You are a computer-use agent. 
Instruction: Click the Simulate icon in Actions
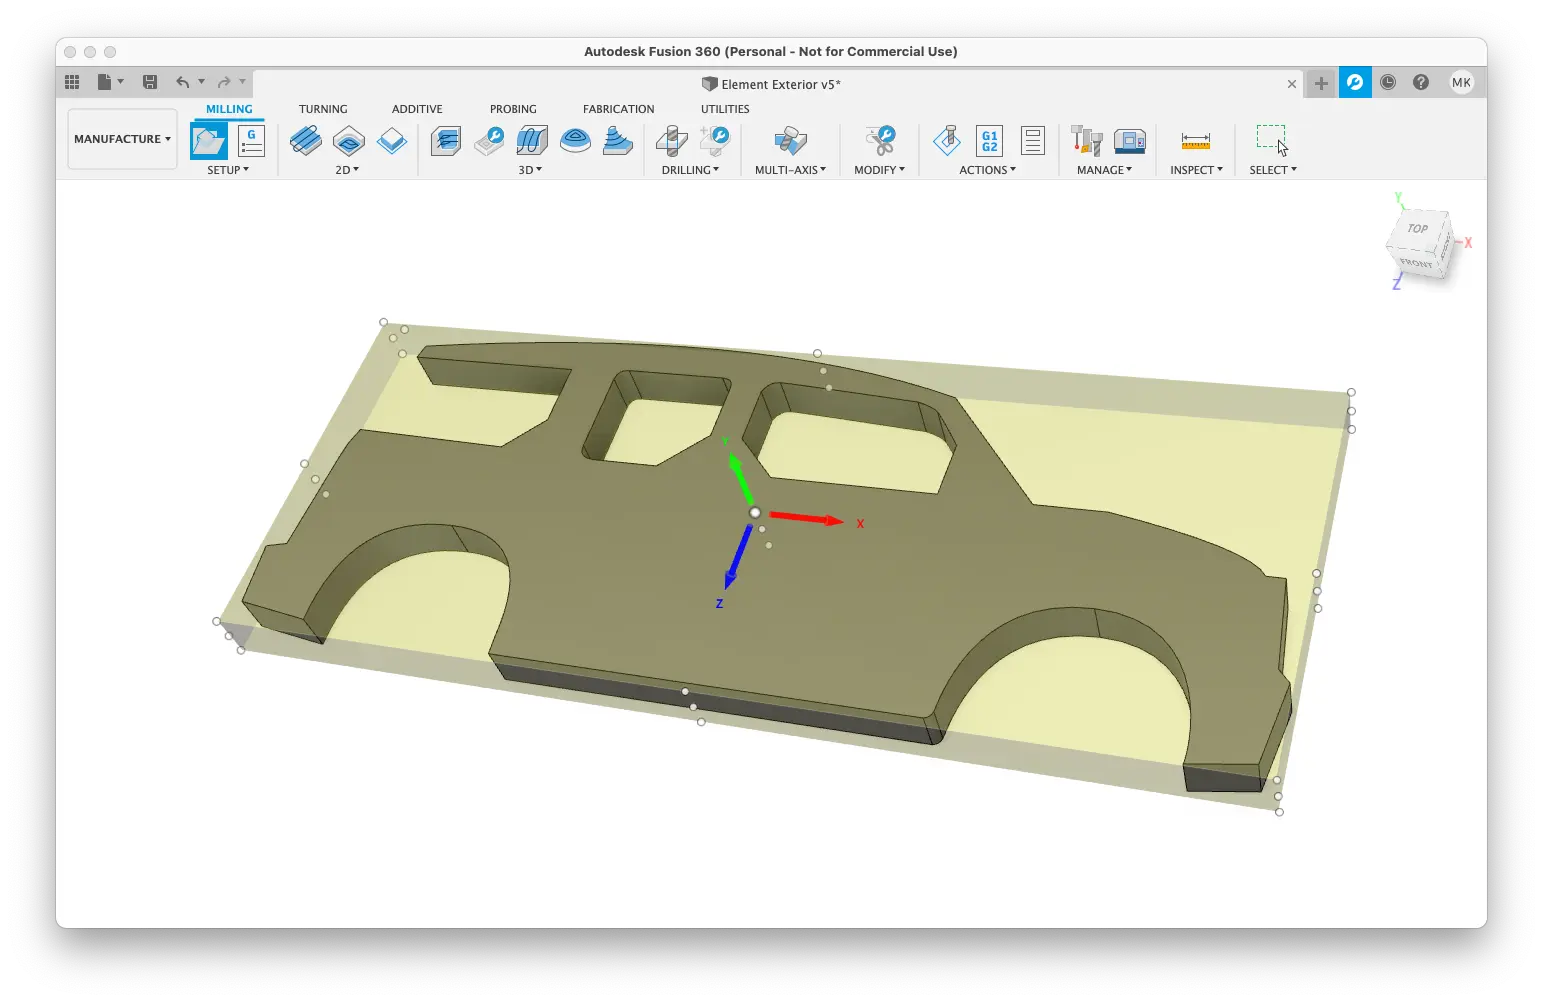click(947, 141)
